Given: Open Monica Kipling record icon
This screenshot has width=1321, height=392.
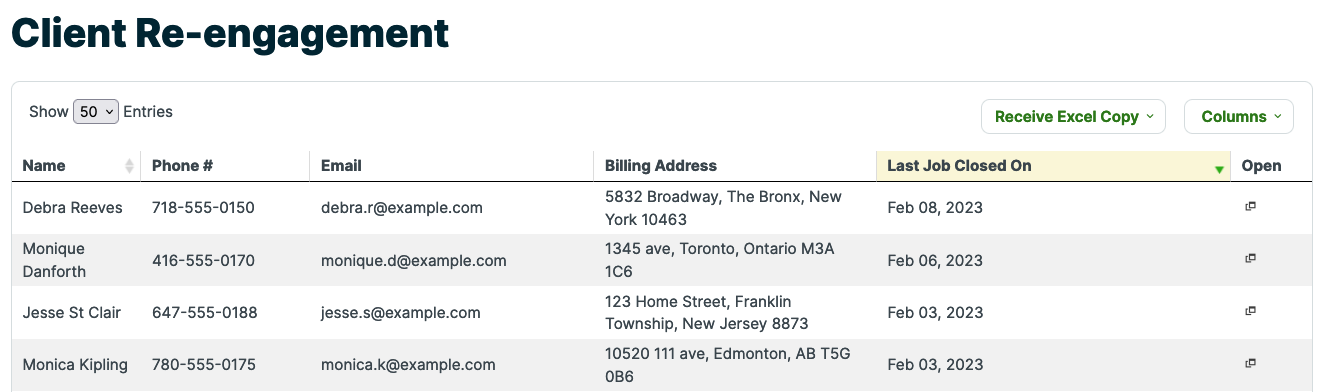Looking at the screenshot, I should pyautogui.click(x=1249, y=363).
